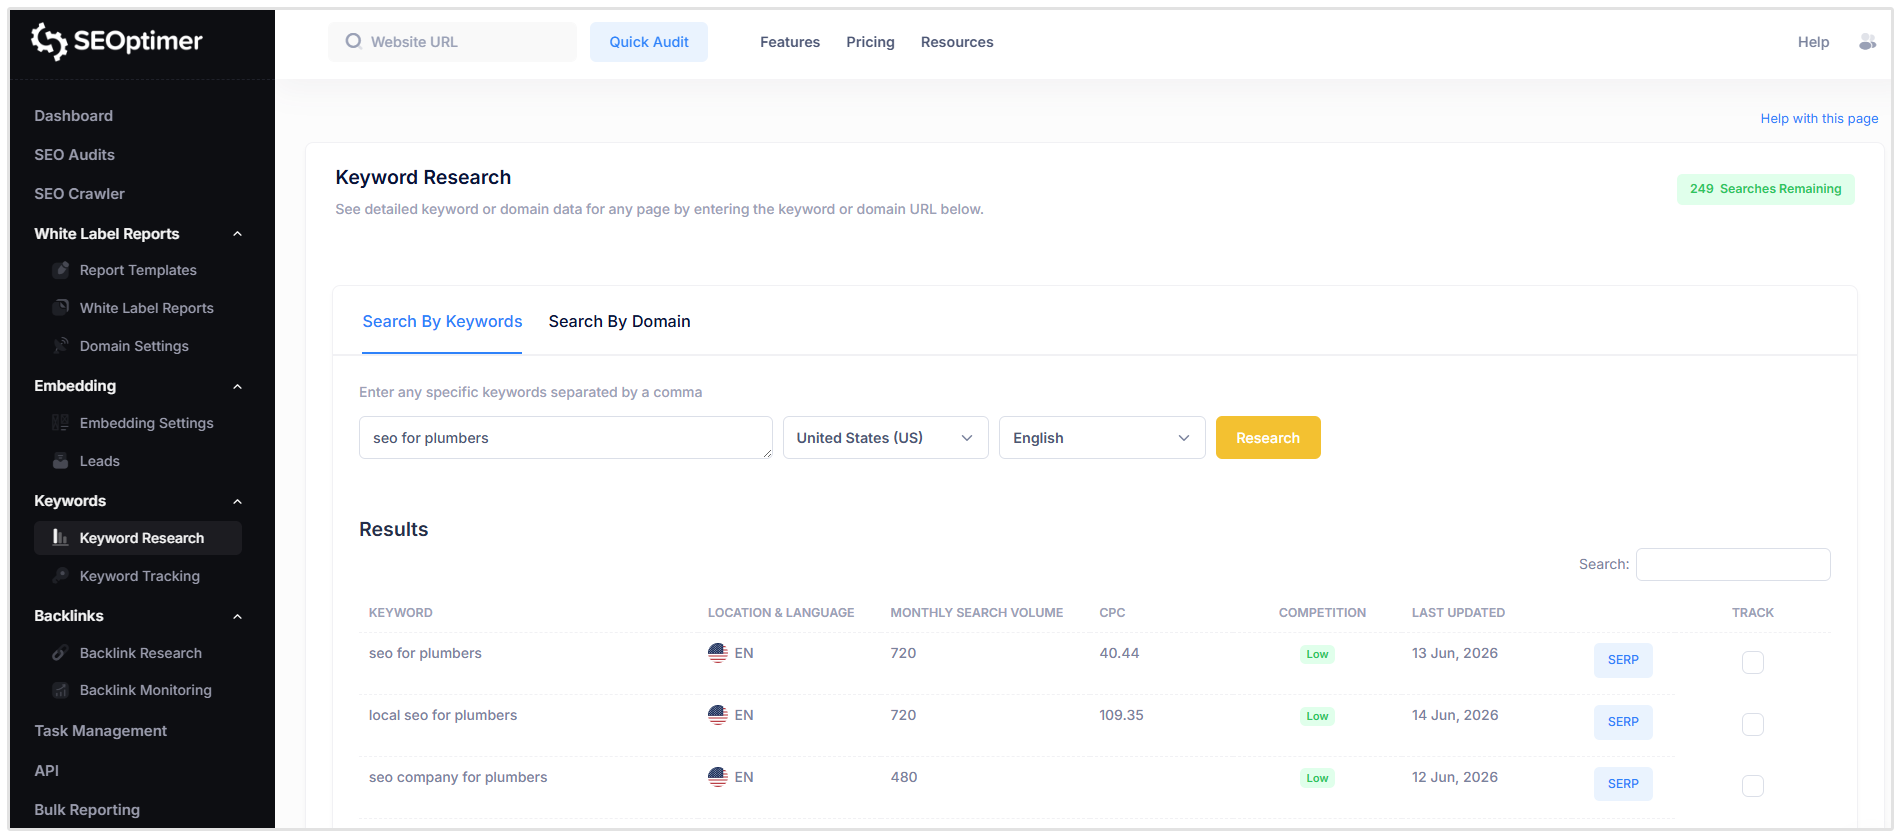Click the Leads icon in sidebar
Image resolution: width=1901 pixels, height=838 pixels.
pos(61,461)
